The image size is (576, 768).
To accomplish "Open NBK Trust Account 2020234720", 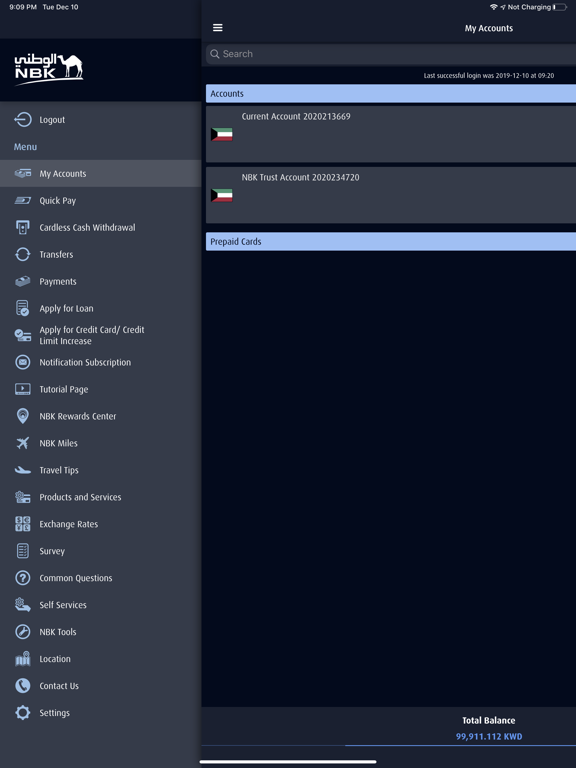I will pos(391,195).
